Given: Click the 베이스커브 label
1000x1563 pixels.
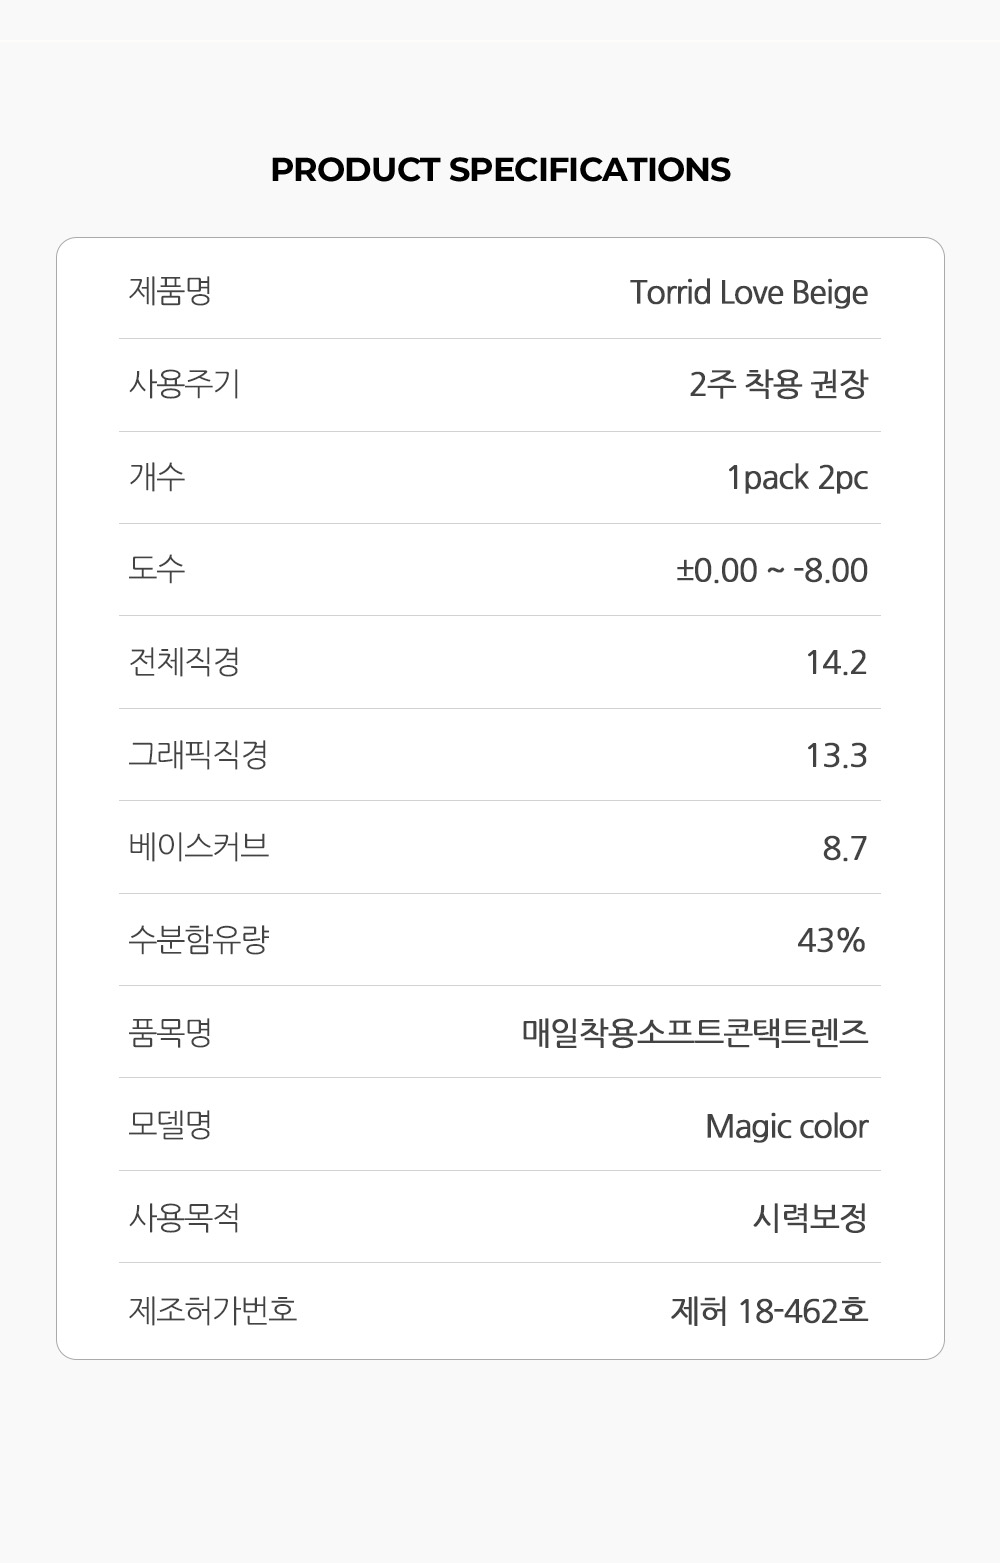Looking at the screenshot, I should 199,847.
